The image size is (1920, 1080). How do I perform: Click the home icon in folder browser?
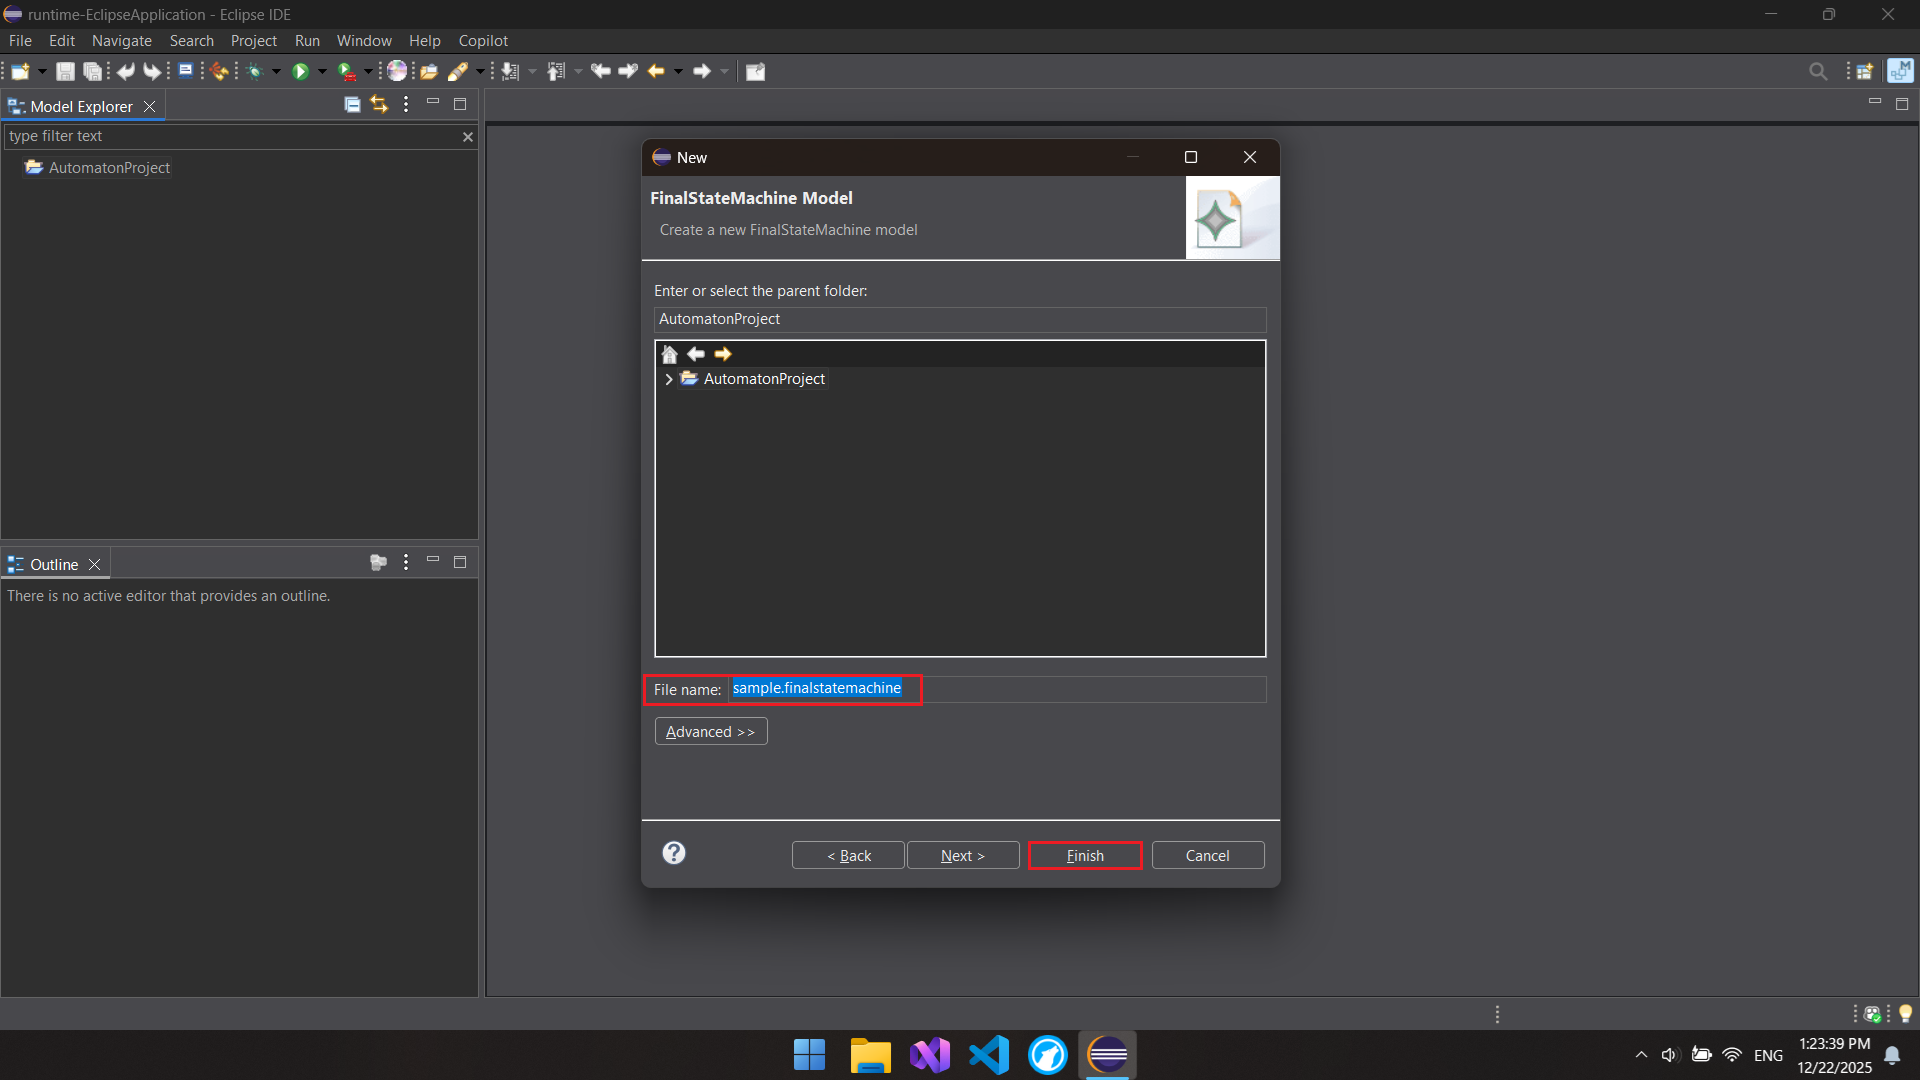670,354
